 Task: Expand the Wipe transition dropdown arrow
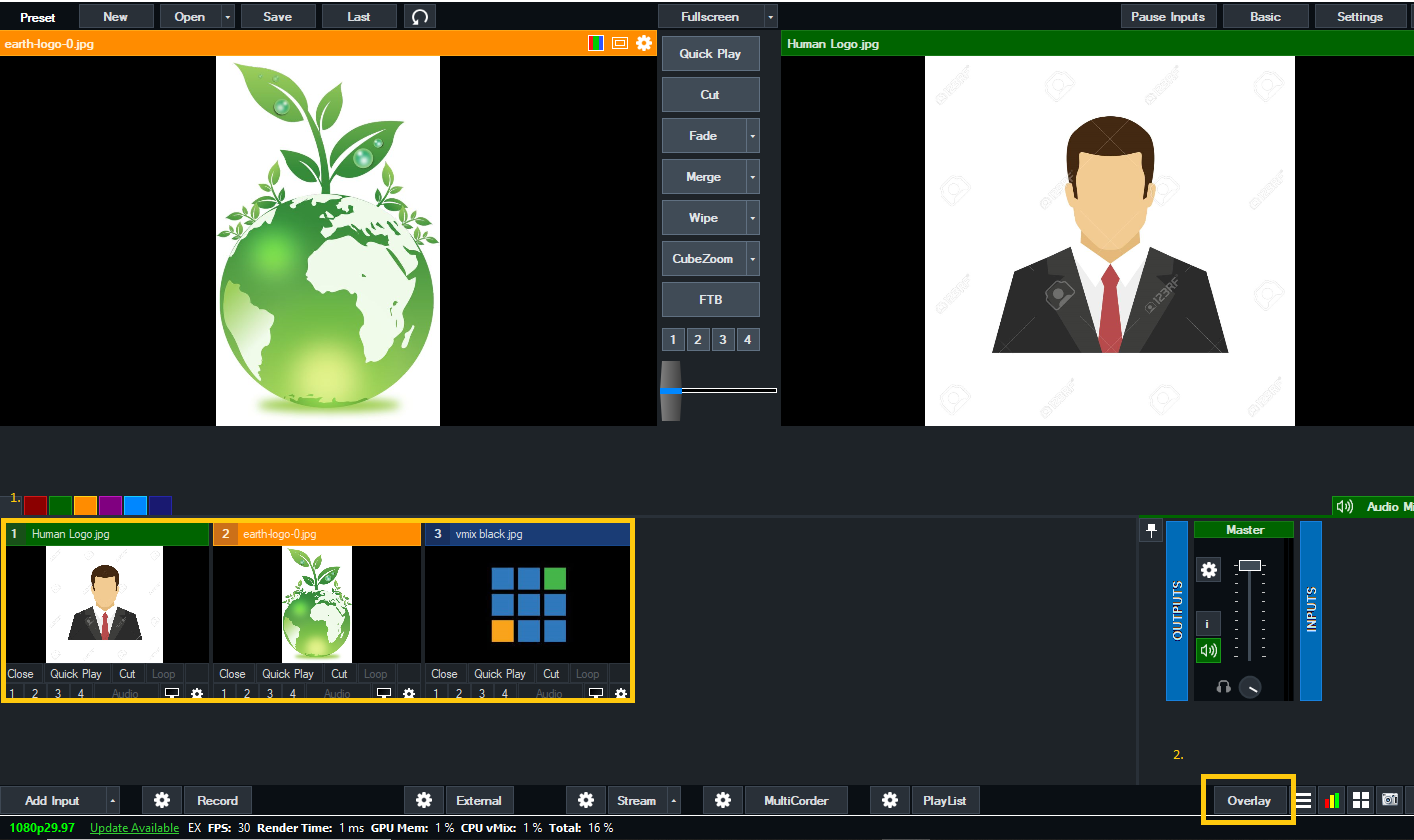tap(753, 218)
